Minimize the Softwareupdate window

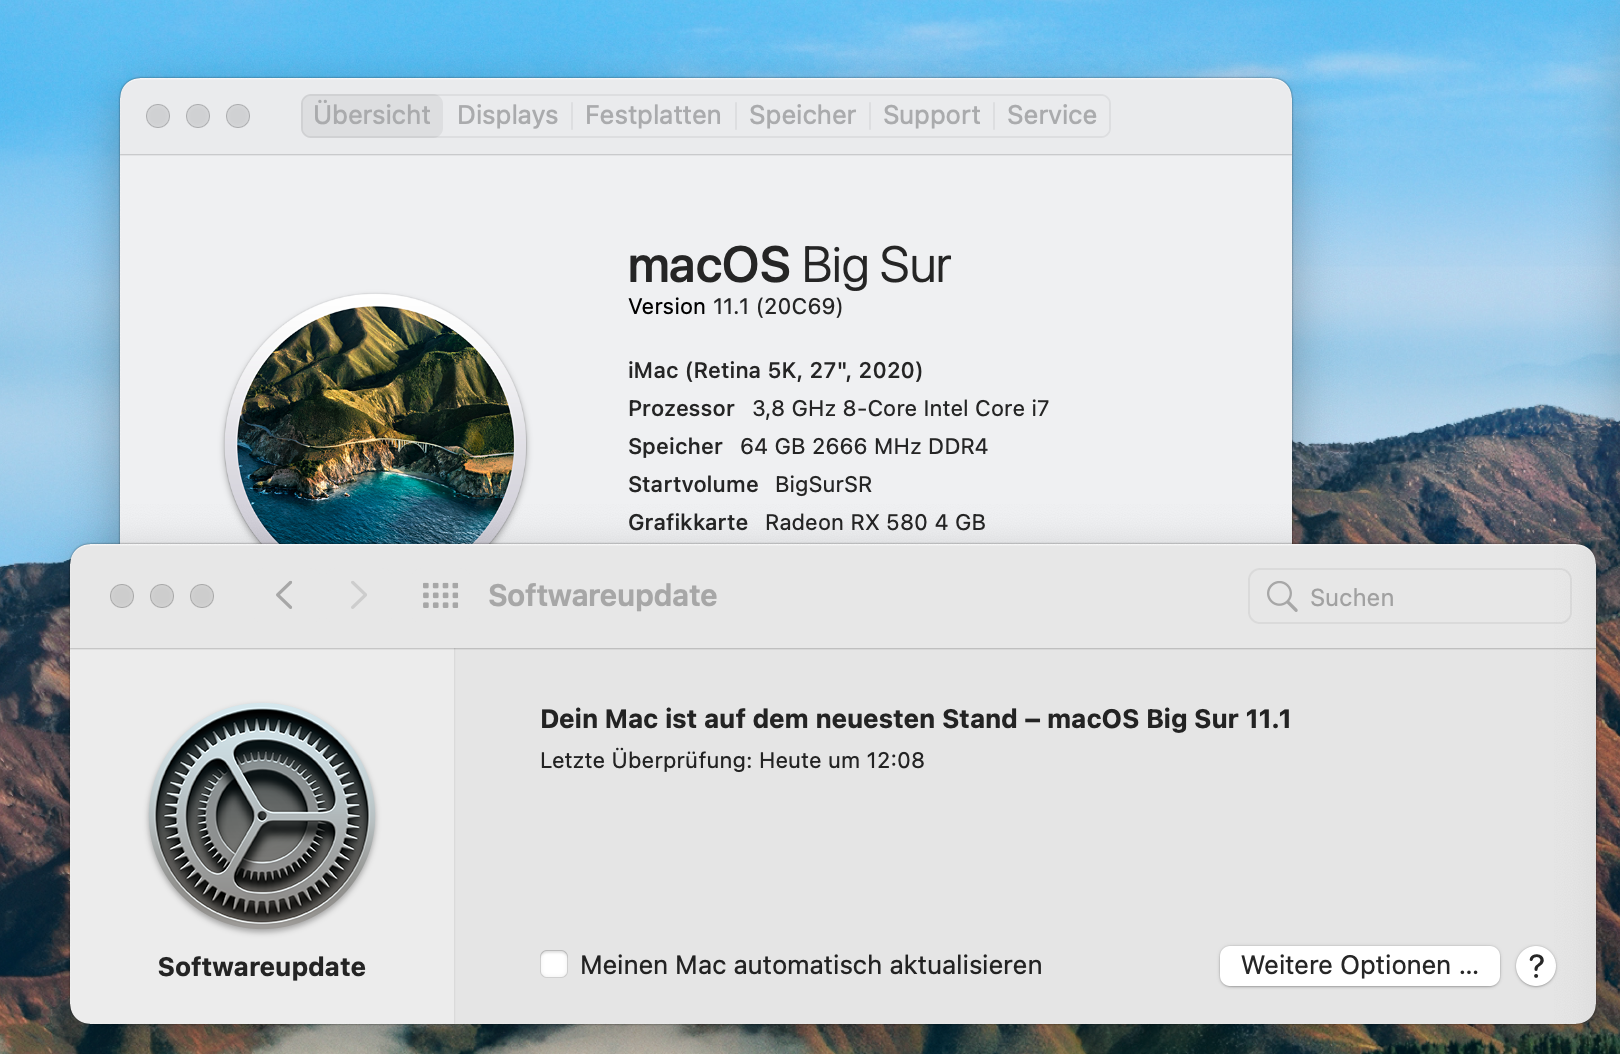coord(162,596)
